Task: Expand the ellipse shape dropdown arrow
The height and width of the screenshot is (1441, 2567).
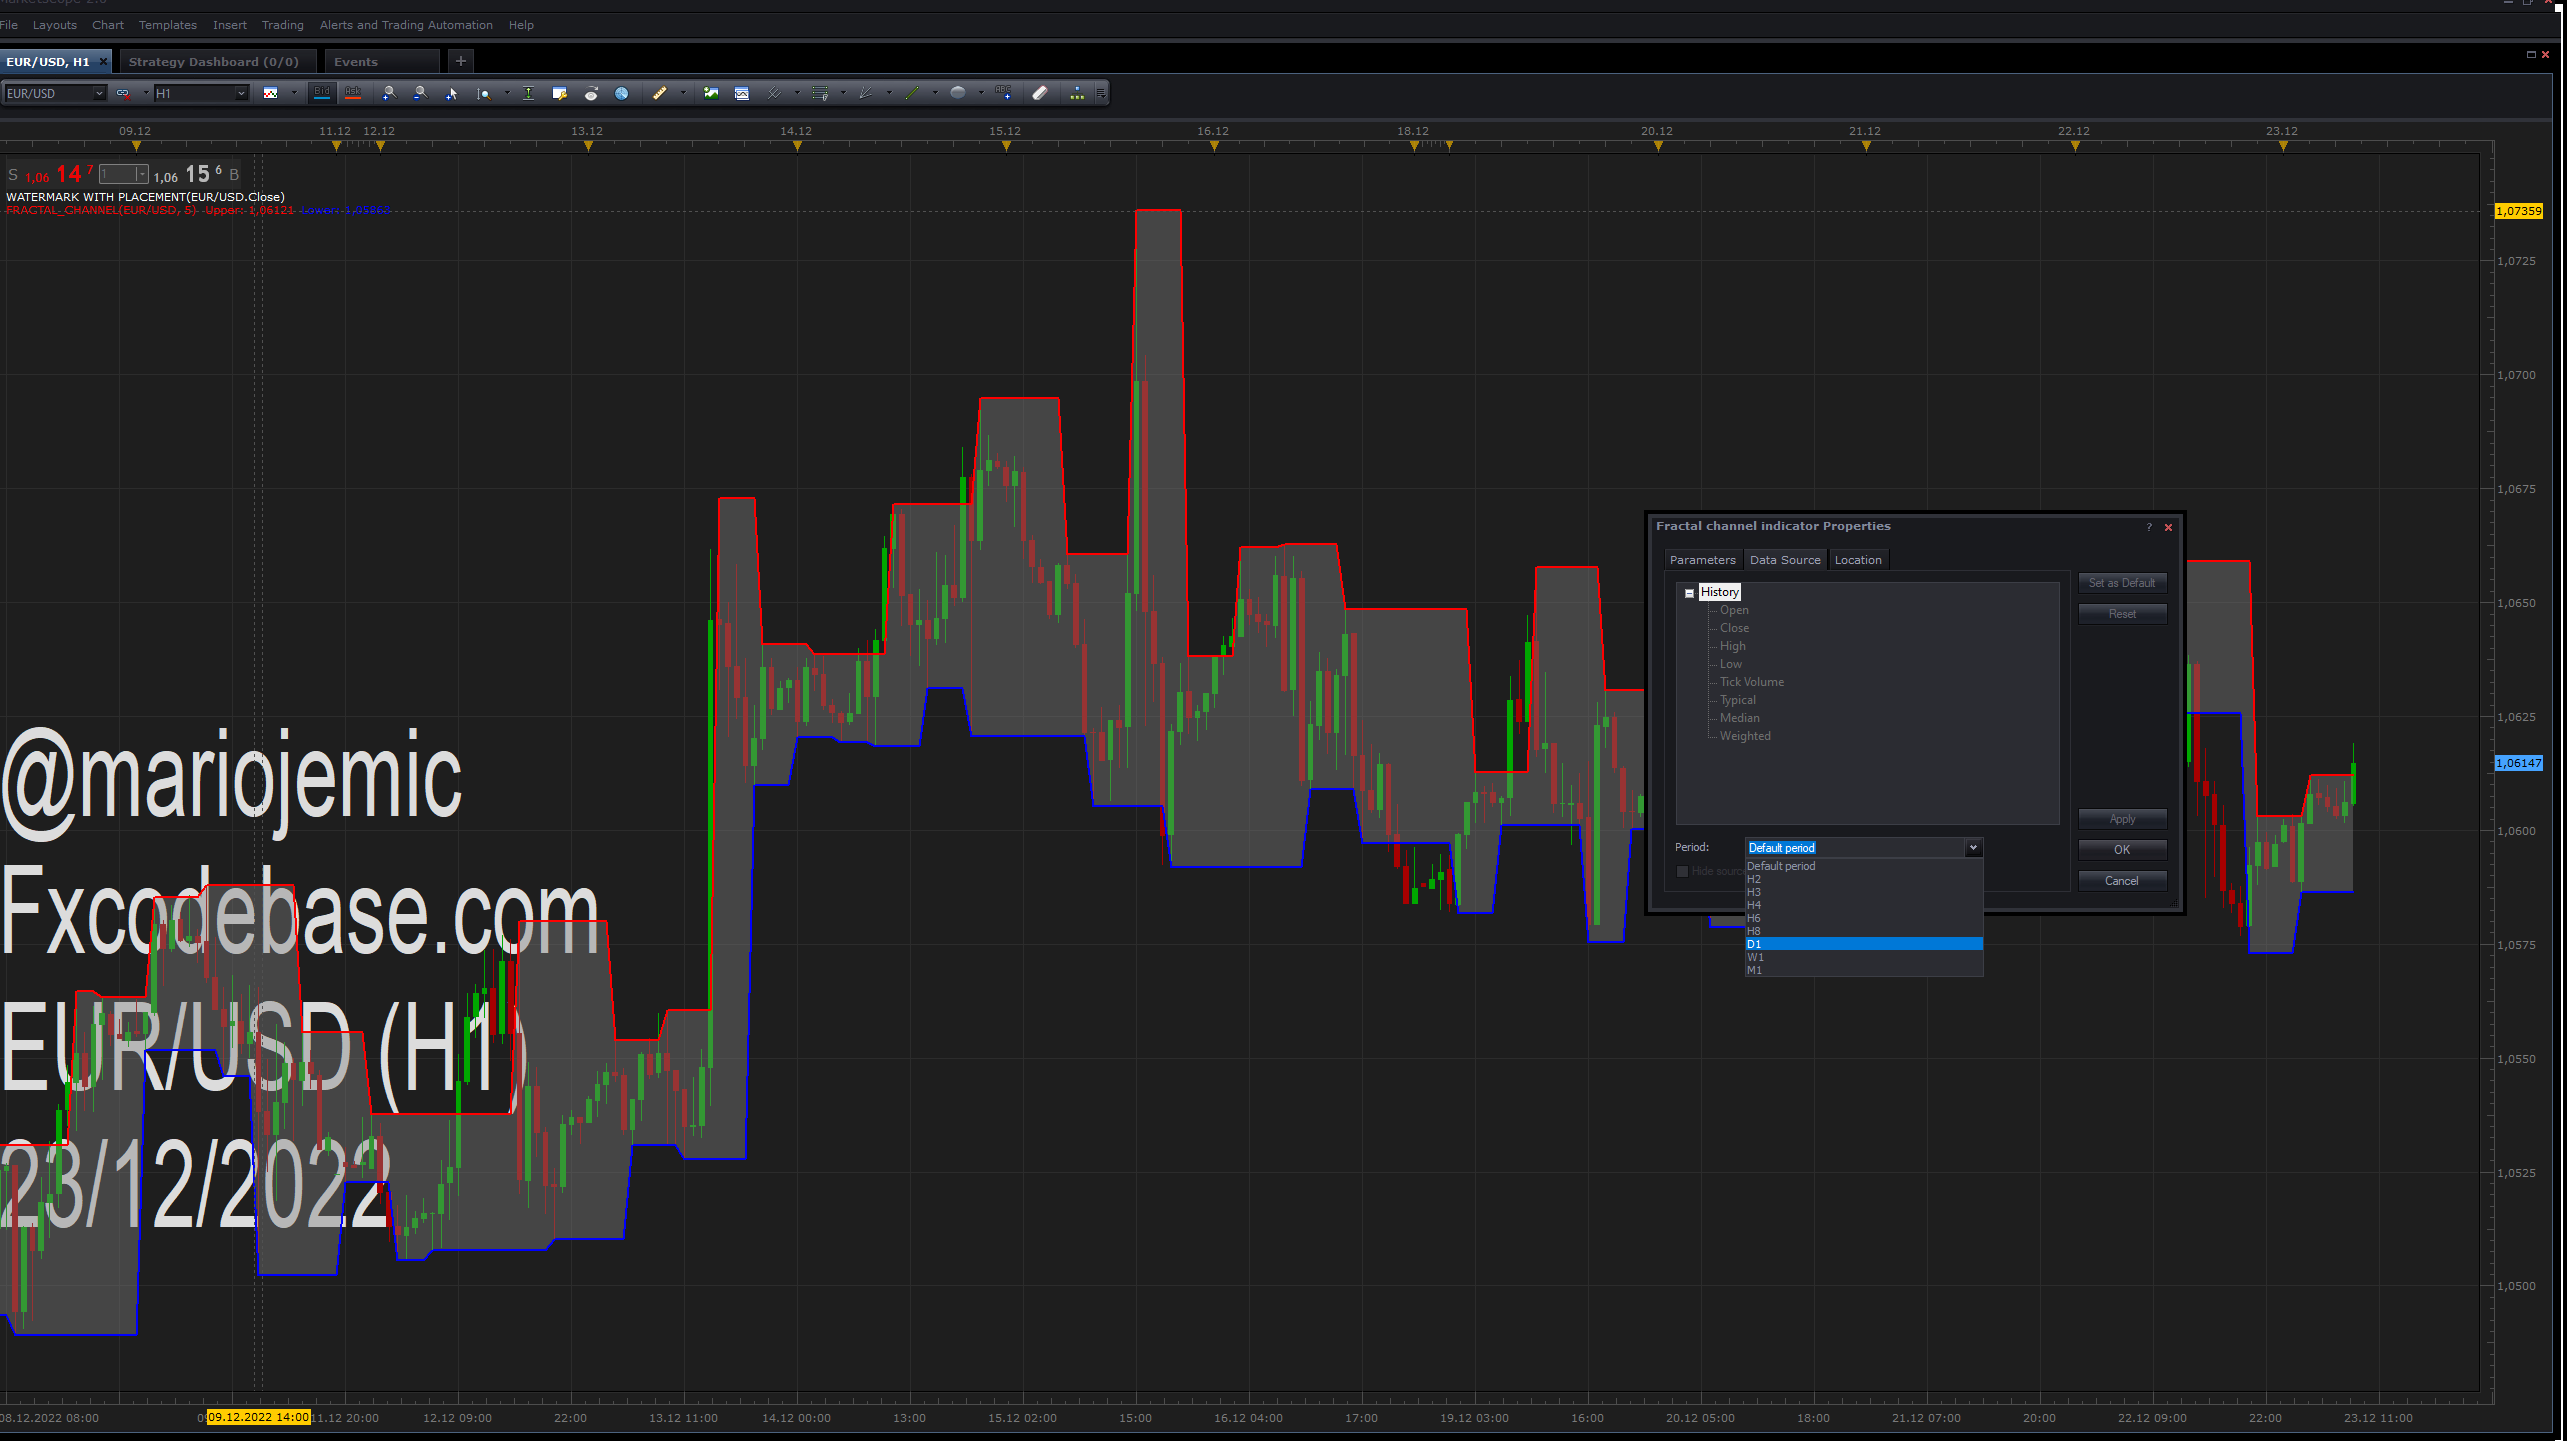Action: 981,93
